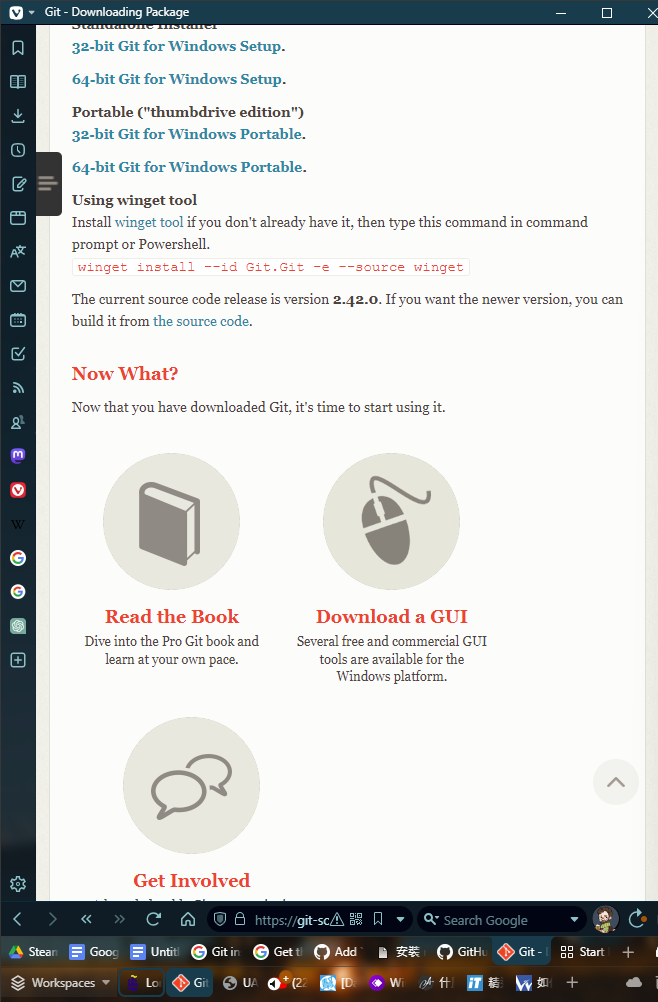Toggle the content blocker shield
658x1002 pixels.
pyautogui.click(x=220, y=920)
